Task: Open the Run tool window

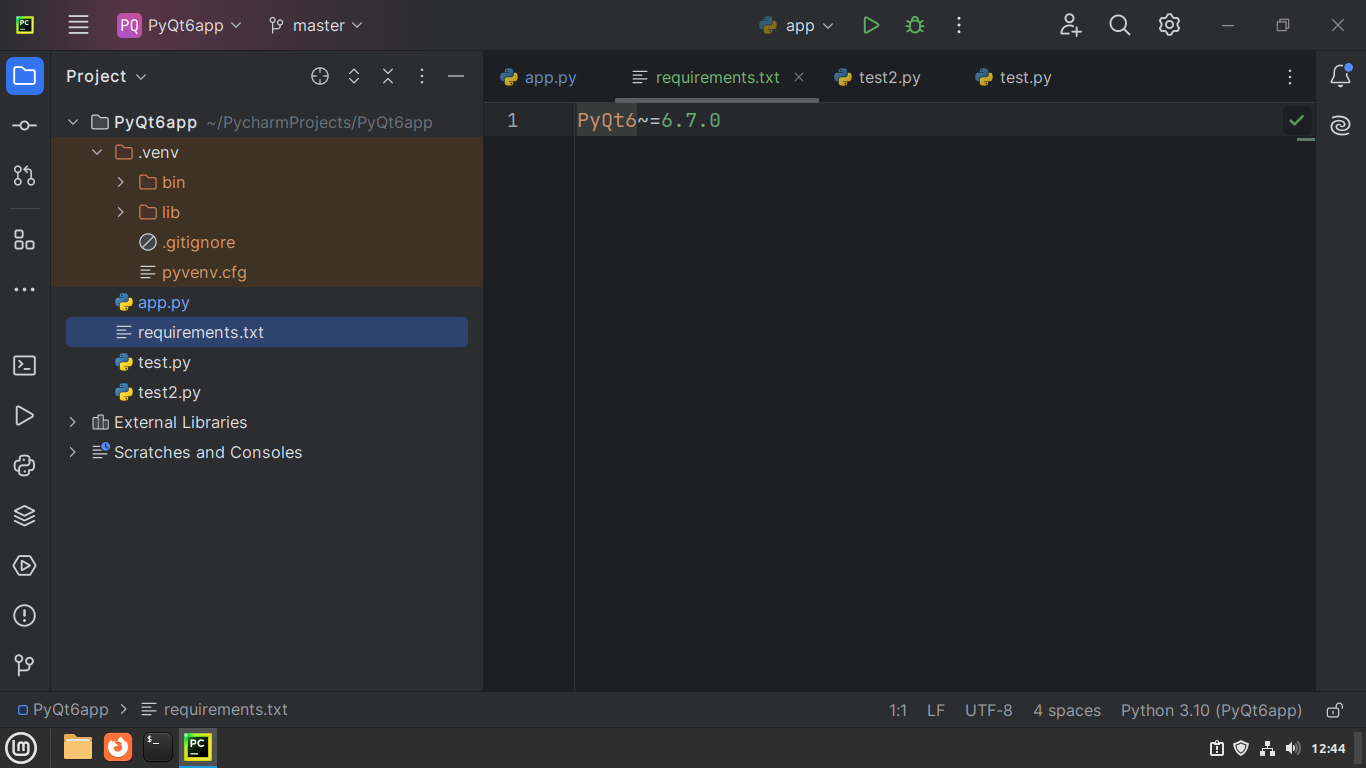Action: pyautogui.click(x=25, y=416)
